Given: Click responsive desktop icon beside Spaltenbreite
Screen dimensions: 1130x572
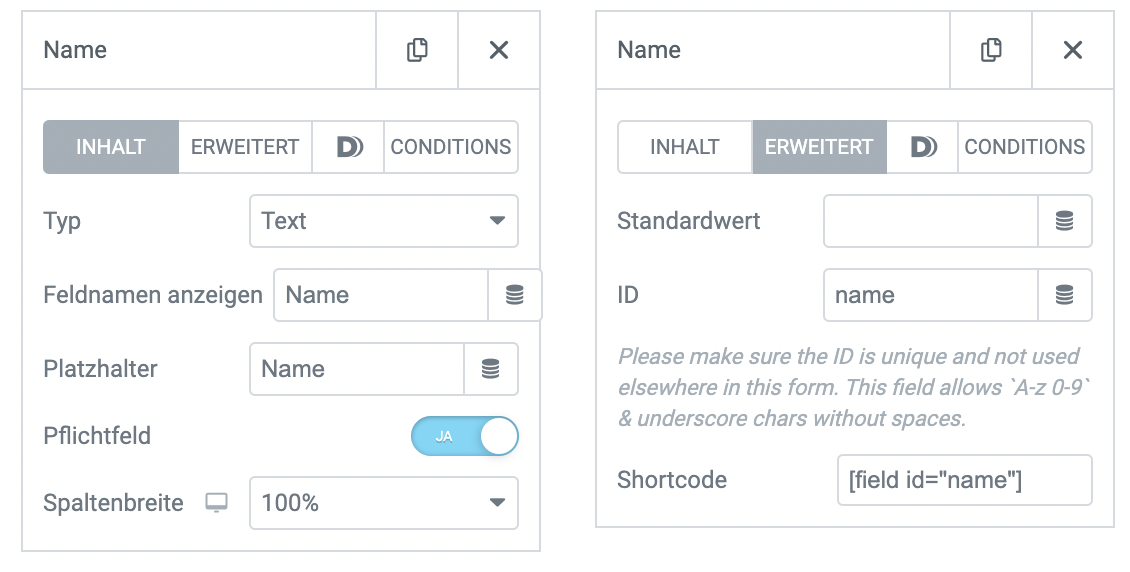Looking at the screenshot, I should [x=216, y=503].
